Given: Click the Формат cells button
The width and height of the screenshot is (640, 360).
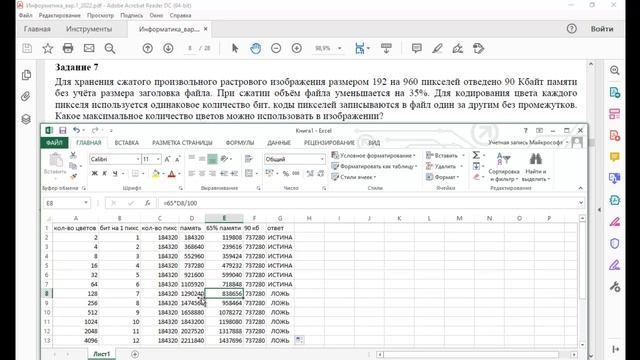Looking at the screenshot, I should pos(442,177).
